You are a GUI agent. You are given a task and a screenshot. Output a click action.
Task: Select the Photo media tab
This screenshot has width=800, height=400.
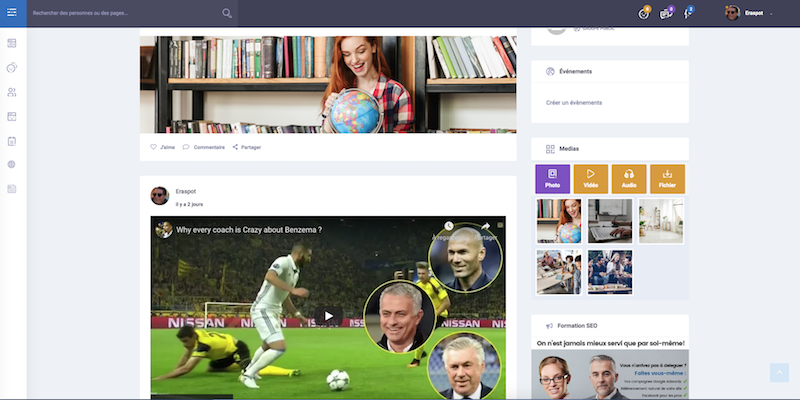pos(553,179)
